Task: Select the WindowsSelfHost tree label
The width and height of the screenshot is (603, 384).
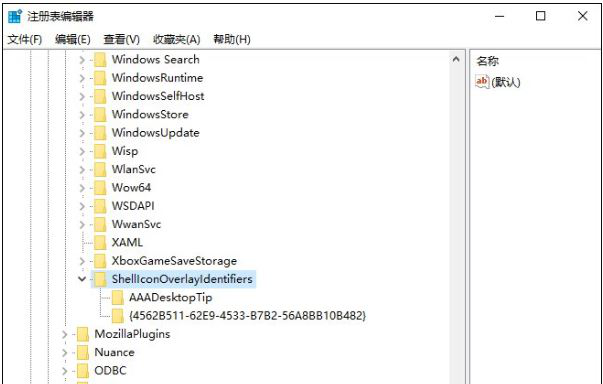Action: [158, 96]
